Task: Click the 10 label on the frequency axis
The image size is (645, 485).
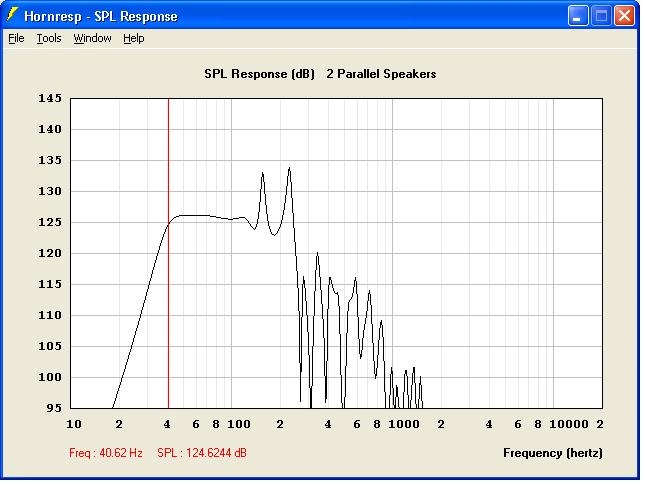Action: (x=74, y=424)
